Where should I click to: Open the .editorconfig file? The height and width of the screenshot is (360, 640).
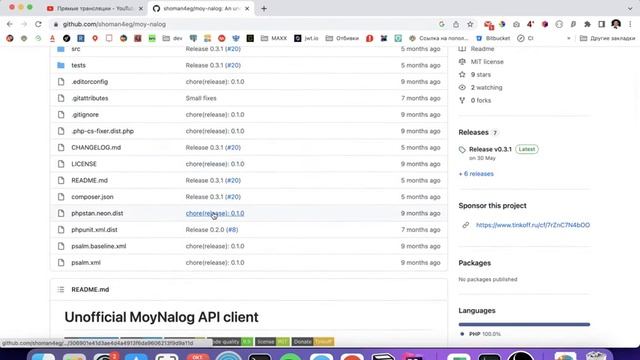[89, 82]
